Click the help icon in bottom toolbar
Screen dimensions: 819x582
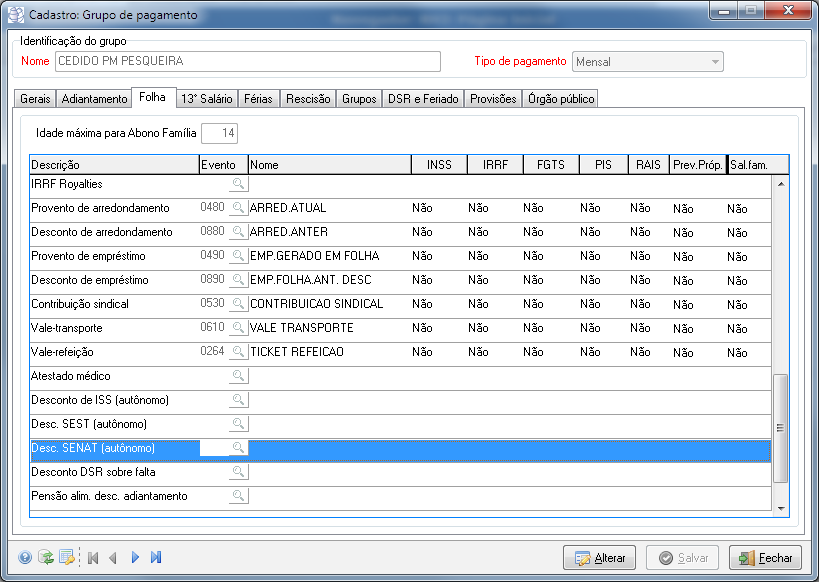pos(25,558)
